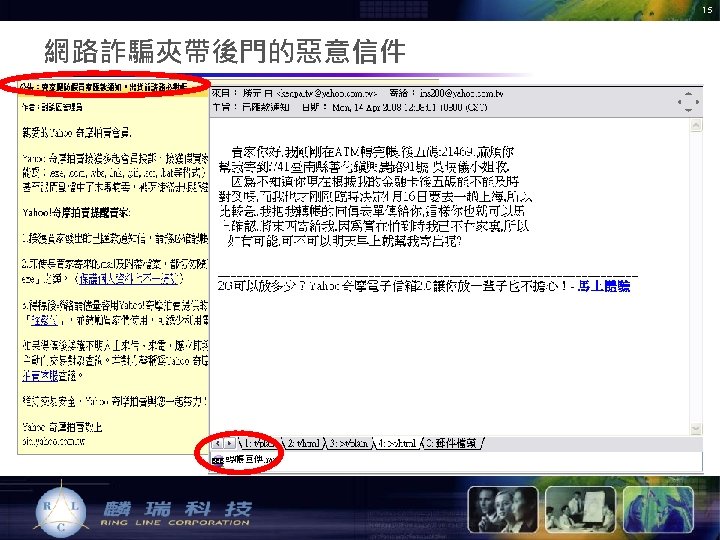This screenshot has height=540, width=720.
Task: Open the attachment file icon below the tabs
Action: click(218, 460)
